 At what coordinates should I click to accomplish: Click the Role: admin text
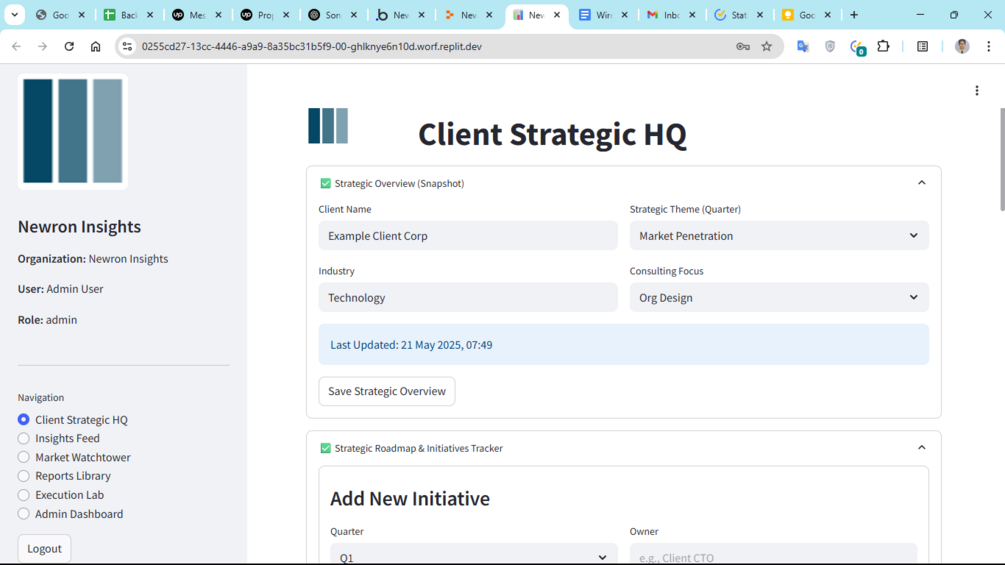pyautogui.click(x=47, y=320)
